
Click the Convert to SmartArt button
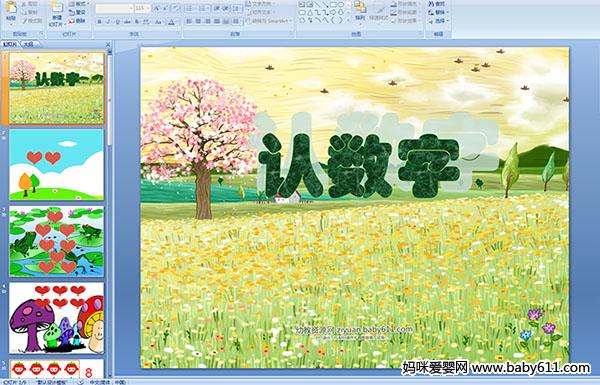[269, 21]
